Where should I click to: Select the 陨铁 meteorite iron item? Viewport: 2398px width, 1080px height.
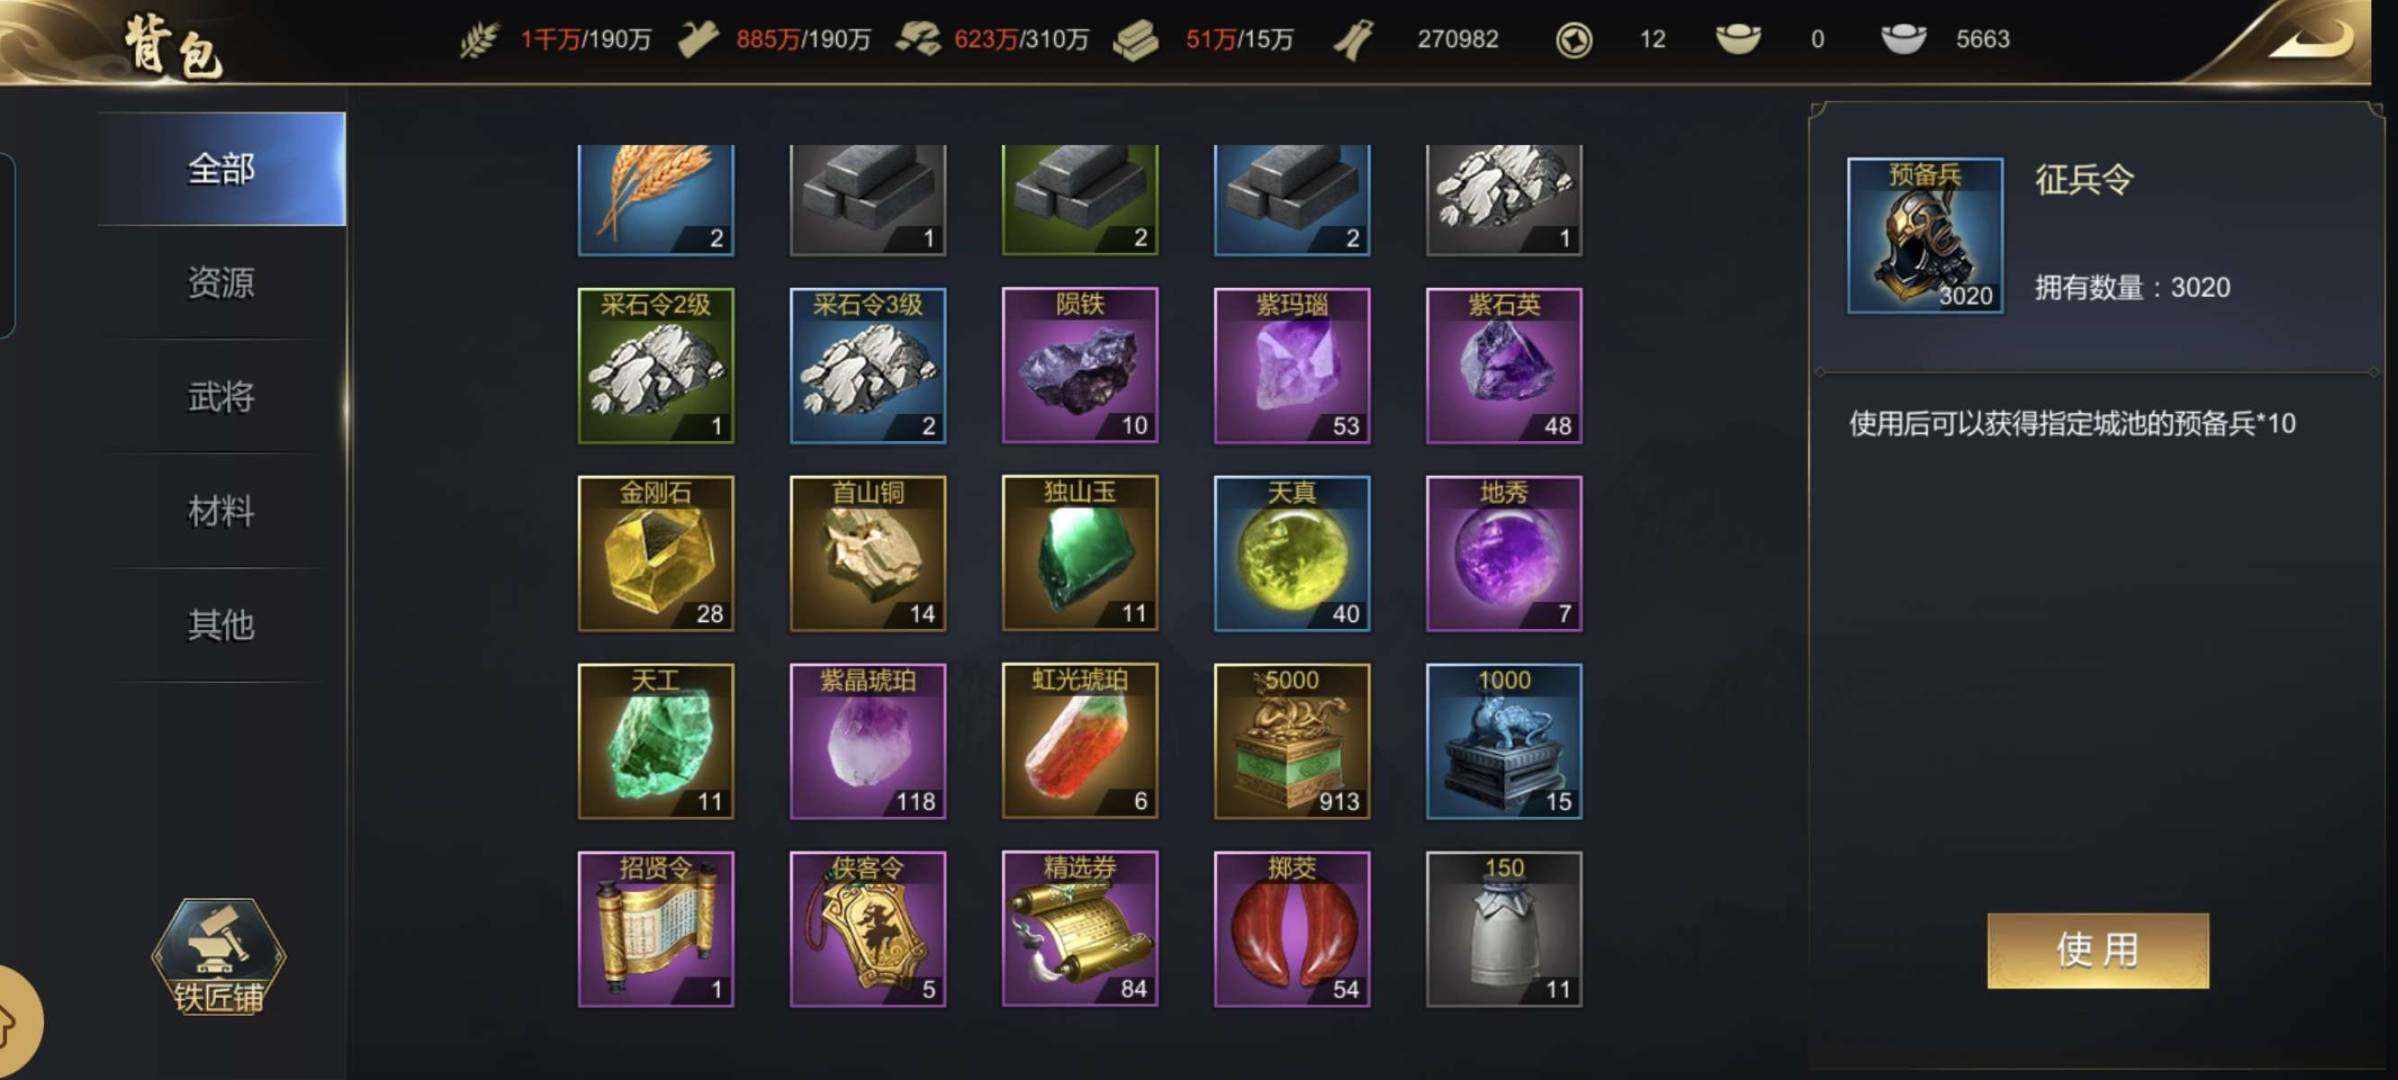(1080, 365)
